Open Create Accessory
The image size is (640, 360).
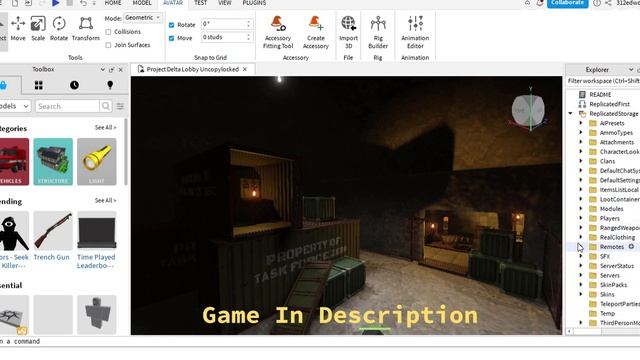pos(316,33)
